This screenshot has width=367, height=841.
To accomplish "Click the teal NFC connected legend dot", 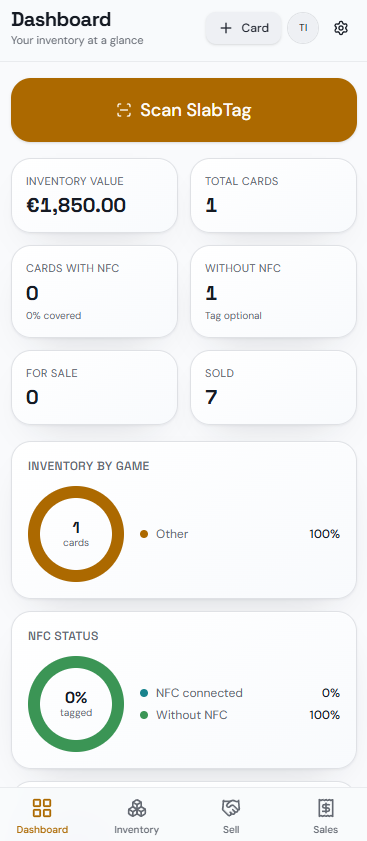I will pos(144,693).
